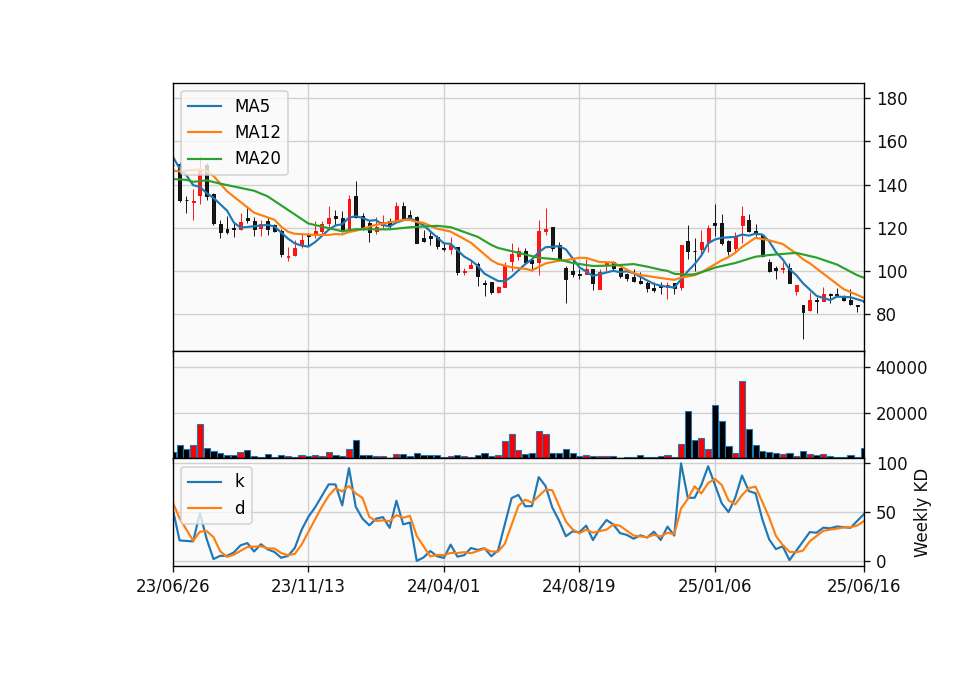
Task: Click the 120 price axis label
Action: click(x=892, y=229)
